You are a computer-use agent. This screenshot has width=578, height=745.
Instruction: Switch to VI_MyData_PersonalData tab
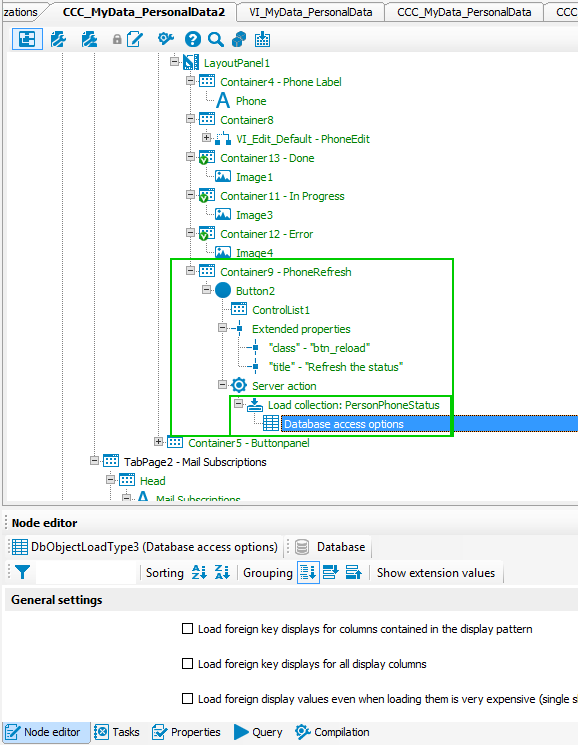pos(311,12)
